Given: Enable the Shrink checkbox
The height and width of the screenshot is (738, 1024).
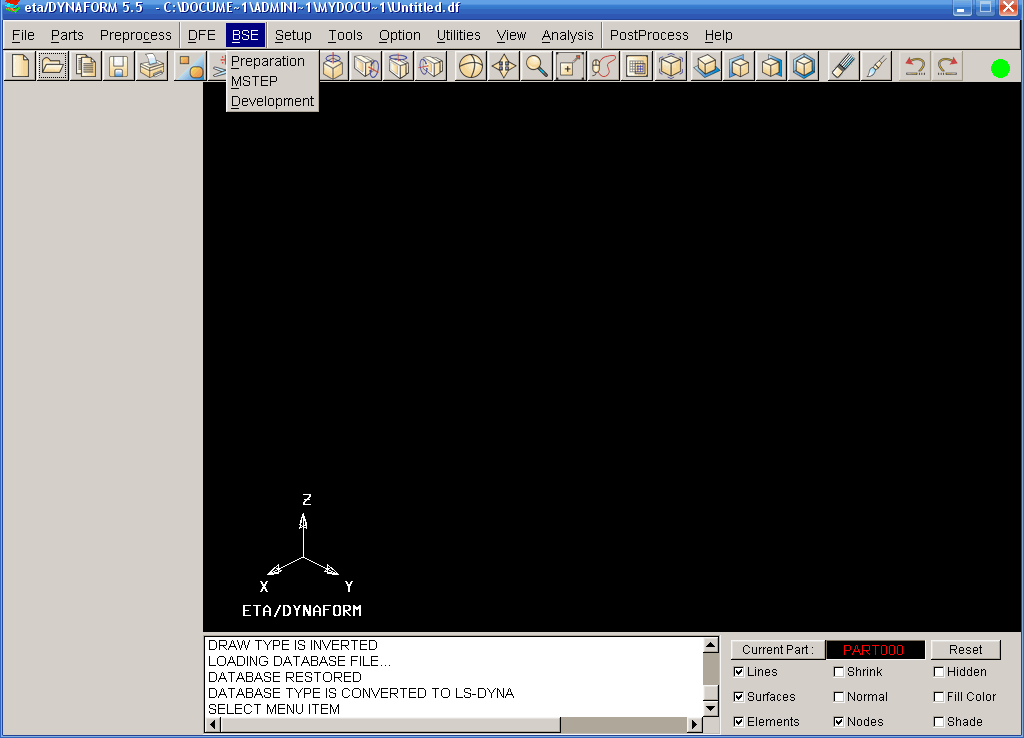Looking at the screenshot, I should click(x=839, y=672).
